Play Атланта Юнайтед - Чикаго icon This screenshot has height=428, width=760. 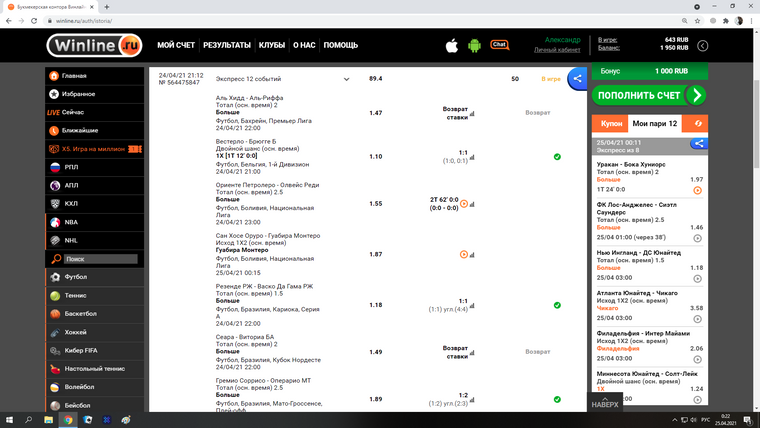coord(697,319)
